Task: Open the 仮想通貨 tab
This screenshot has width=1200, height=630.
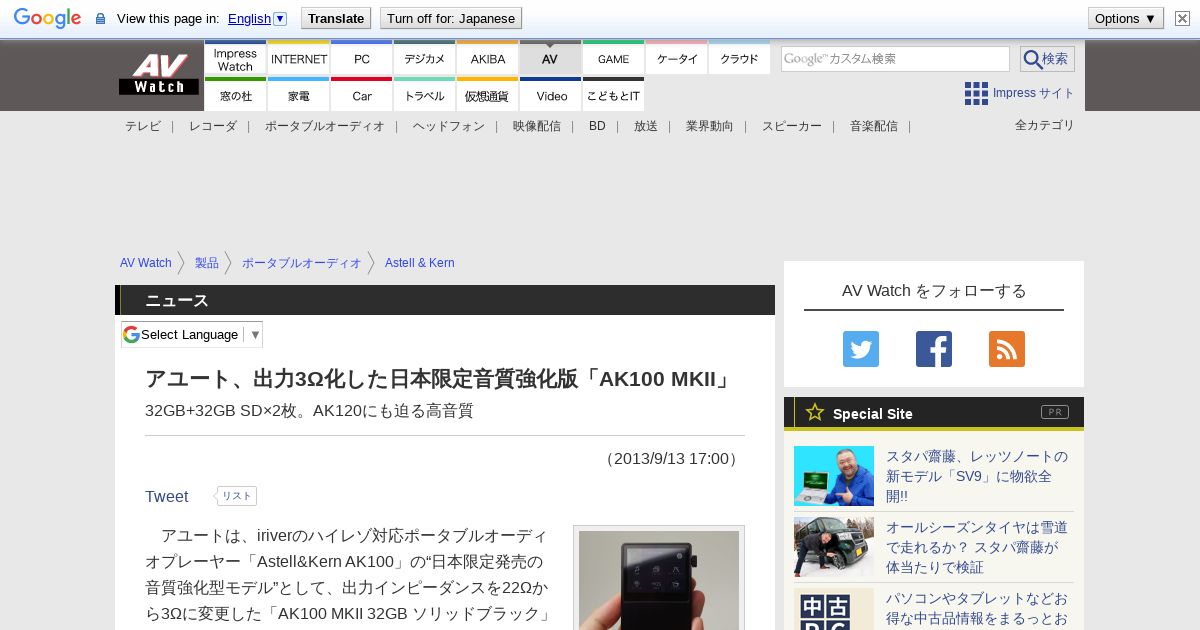Action: click(x=488, y=95)
